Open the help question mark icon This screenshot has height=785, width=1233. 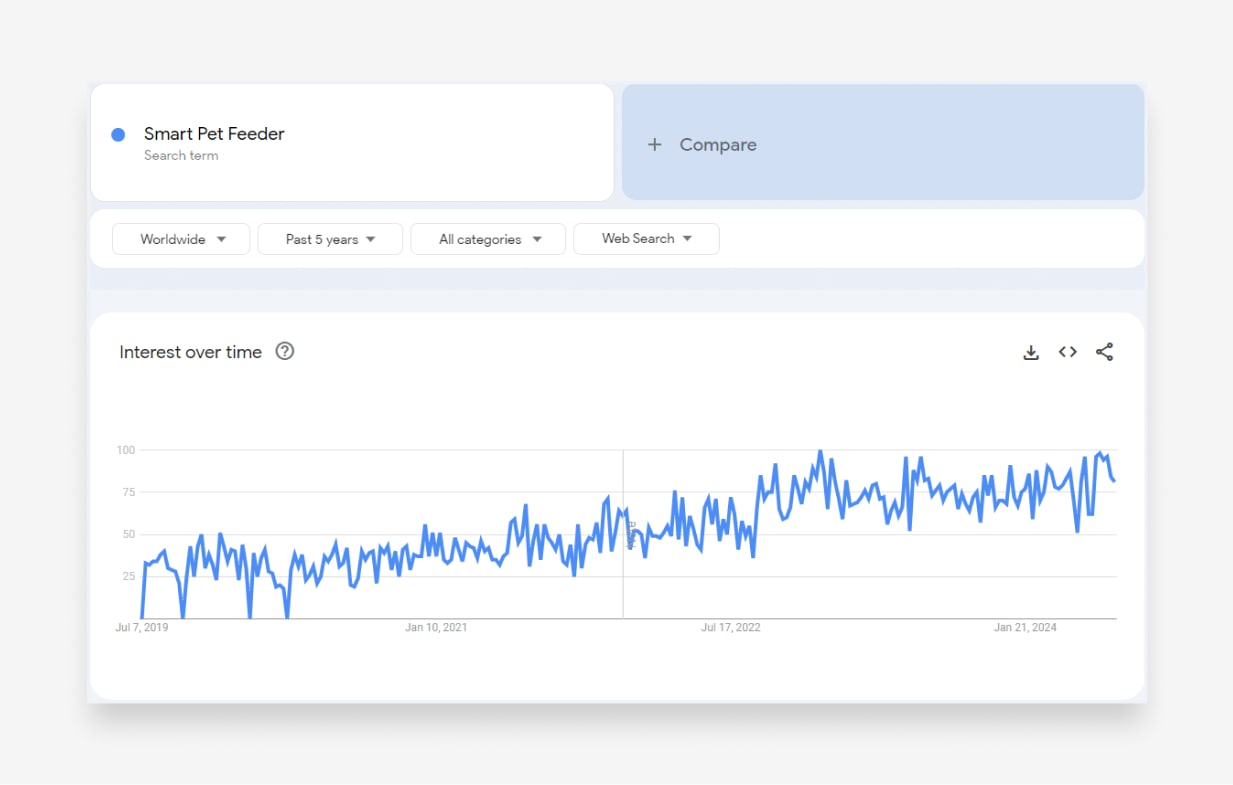(x=285, y=351)
